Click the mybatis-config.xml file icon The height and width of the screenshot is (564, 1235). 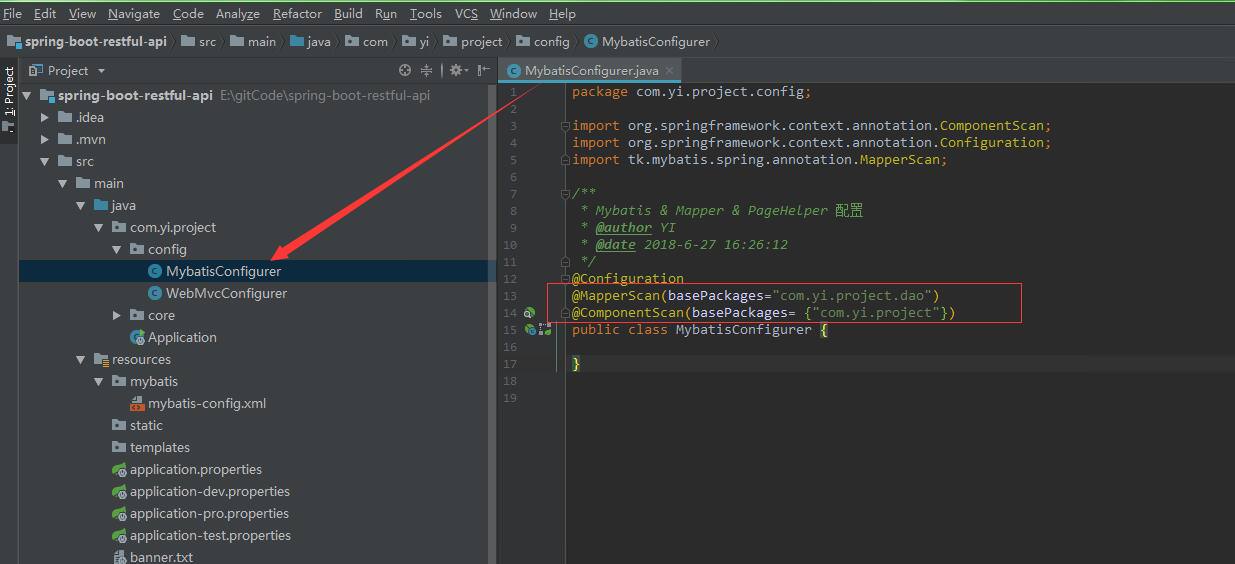(139, 403)
